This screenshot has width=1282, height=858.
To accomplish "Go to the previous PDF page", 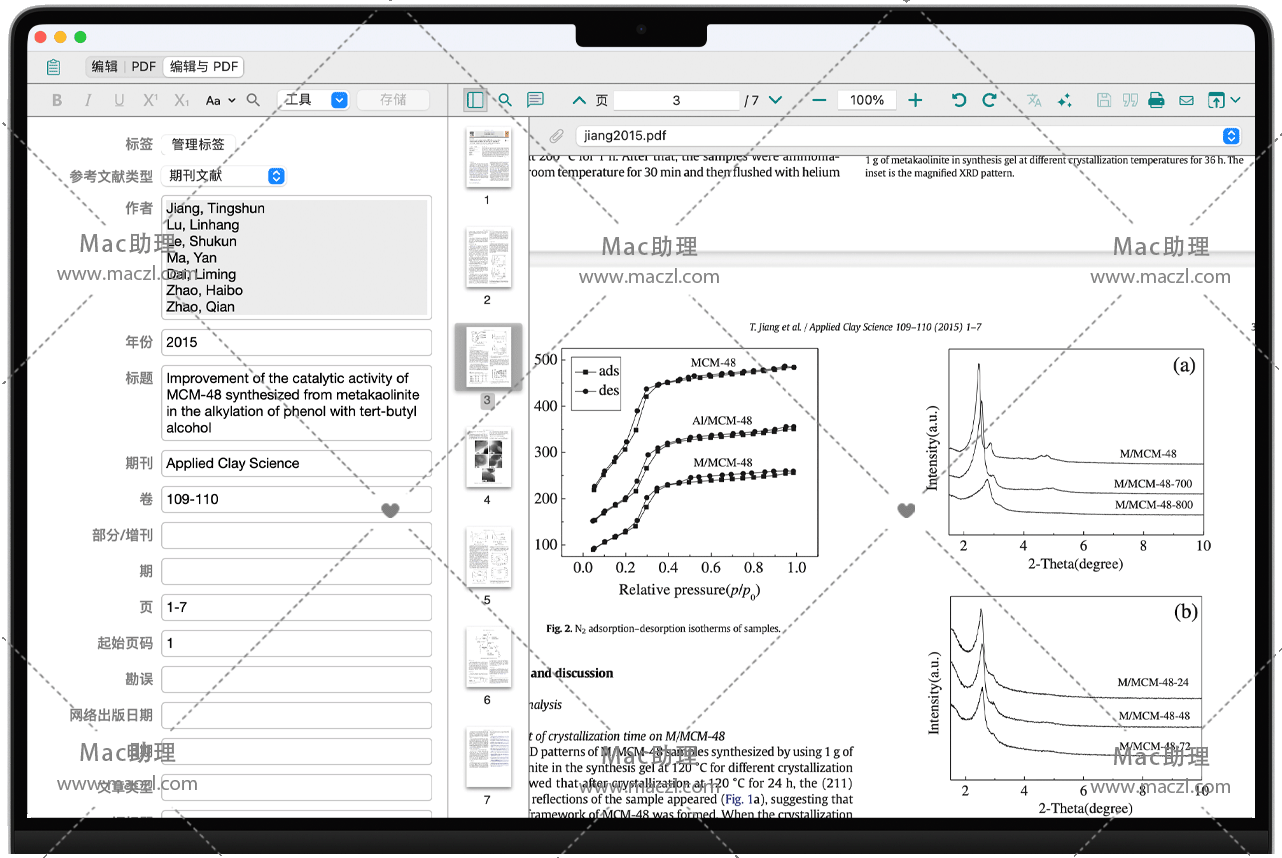I will point(579,100).
